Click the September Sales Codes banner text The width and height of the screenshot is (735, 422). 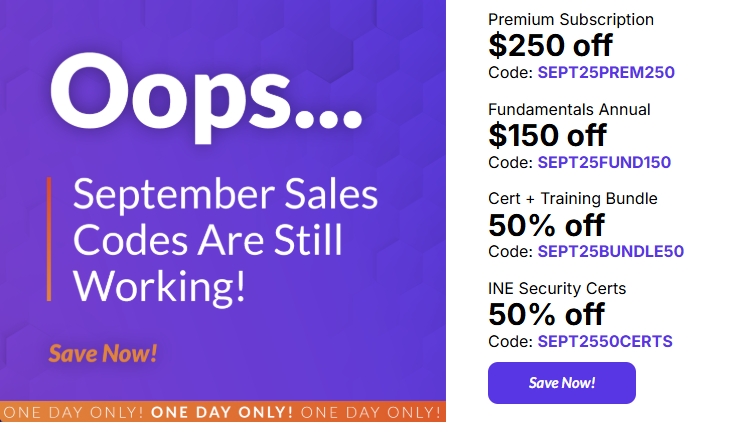(225, 240)
